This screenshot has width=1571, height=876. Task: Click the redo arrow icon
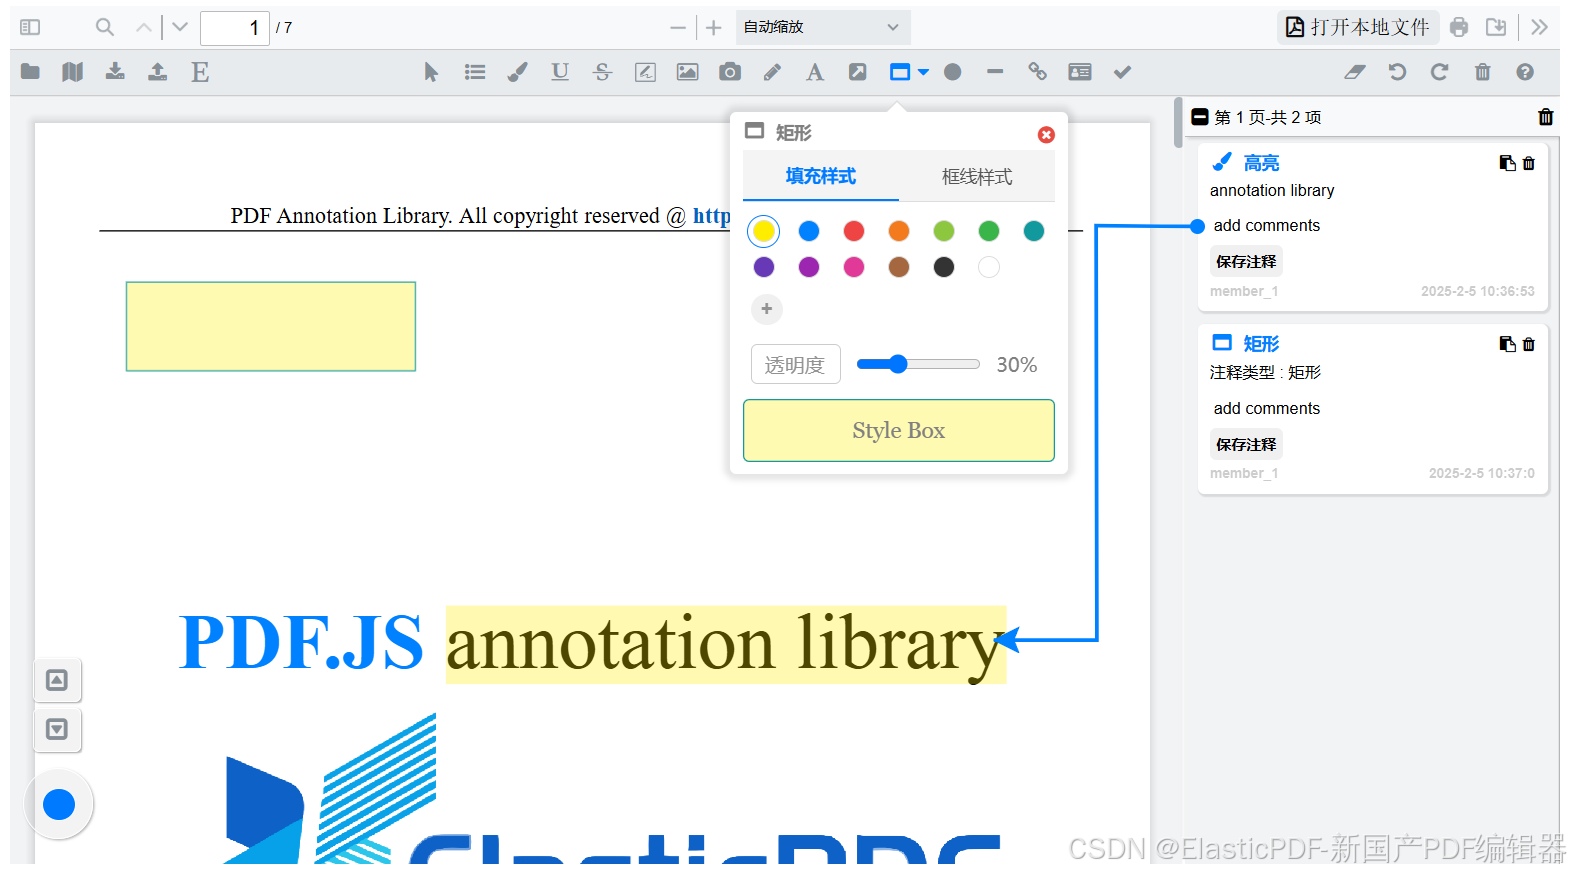[1440, 72]
